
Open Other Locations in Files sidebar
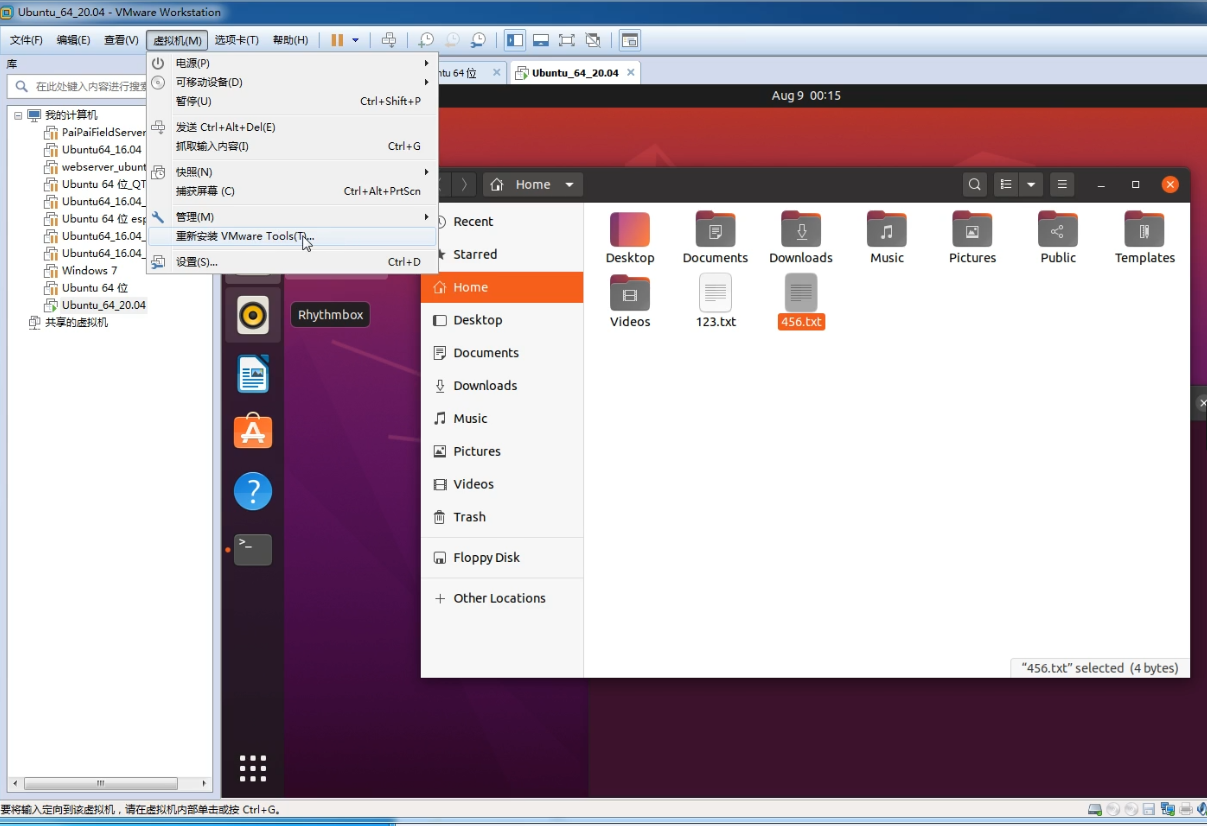[x=502, y=598]
